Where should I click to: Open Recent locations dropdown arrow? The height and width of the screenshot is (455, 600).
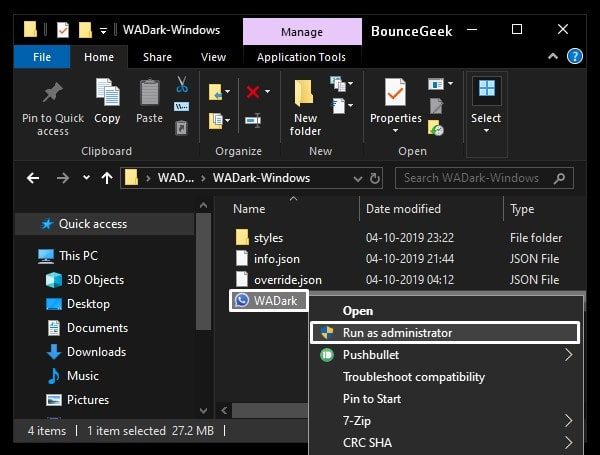point(86,178)
